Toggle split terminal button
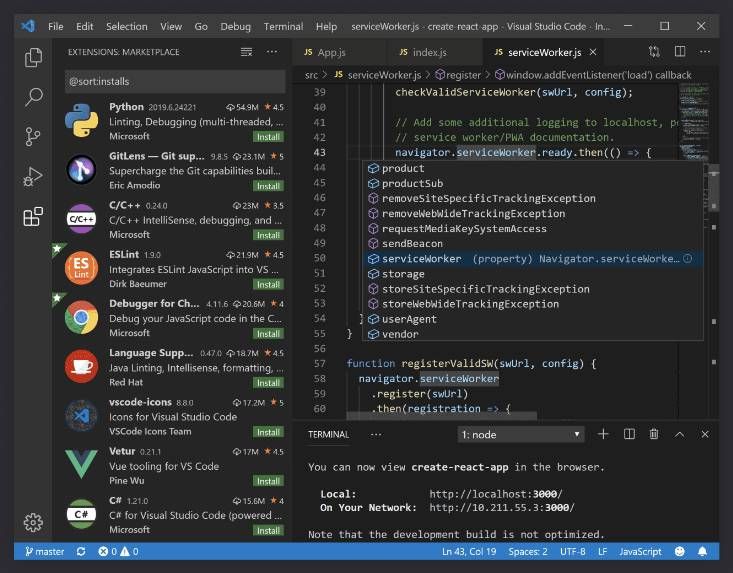The image size is (733, 573). [x=629, y=434]
